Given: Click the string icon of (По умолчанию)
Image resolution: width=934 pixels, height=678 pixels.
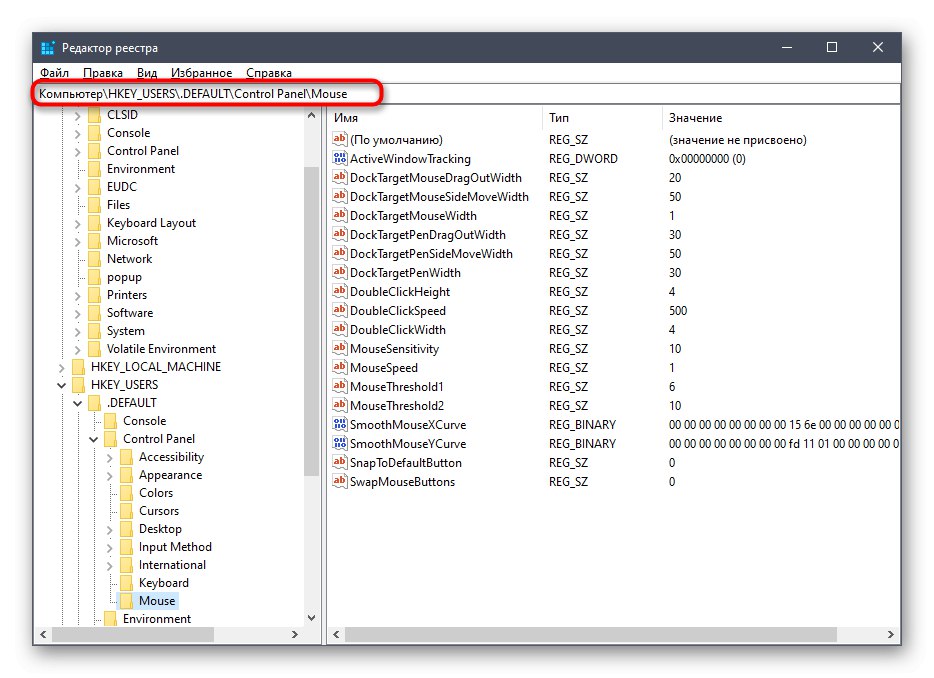Looking at the screenshot, I should click(x=340, y=139).
